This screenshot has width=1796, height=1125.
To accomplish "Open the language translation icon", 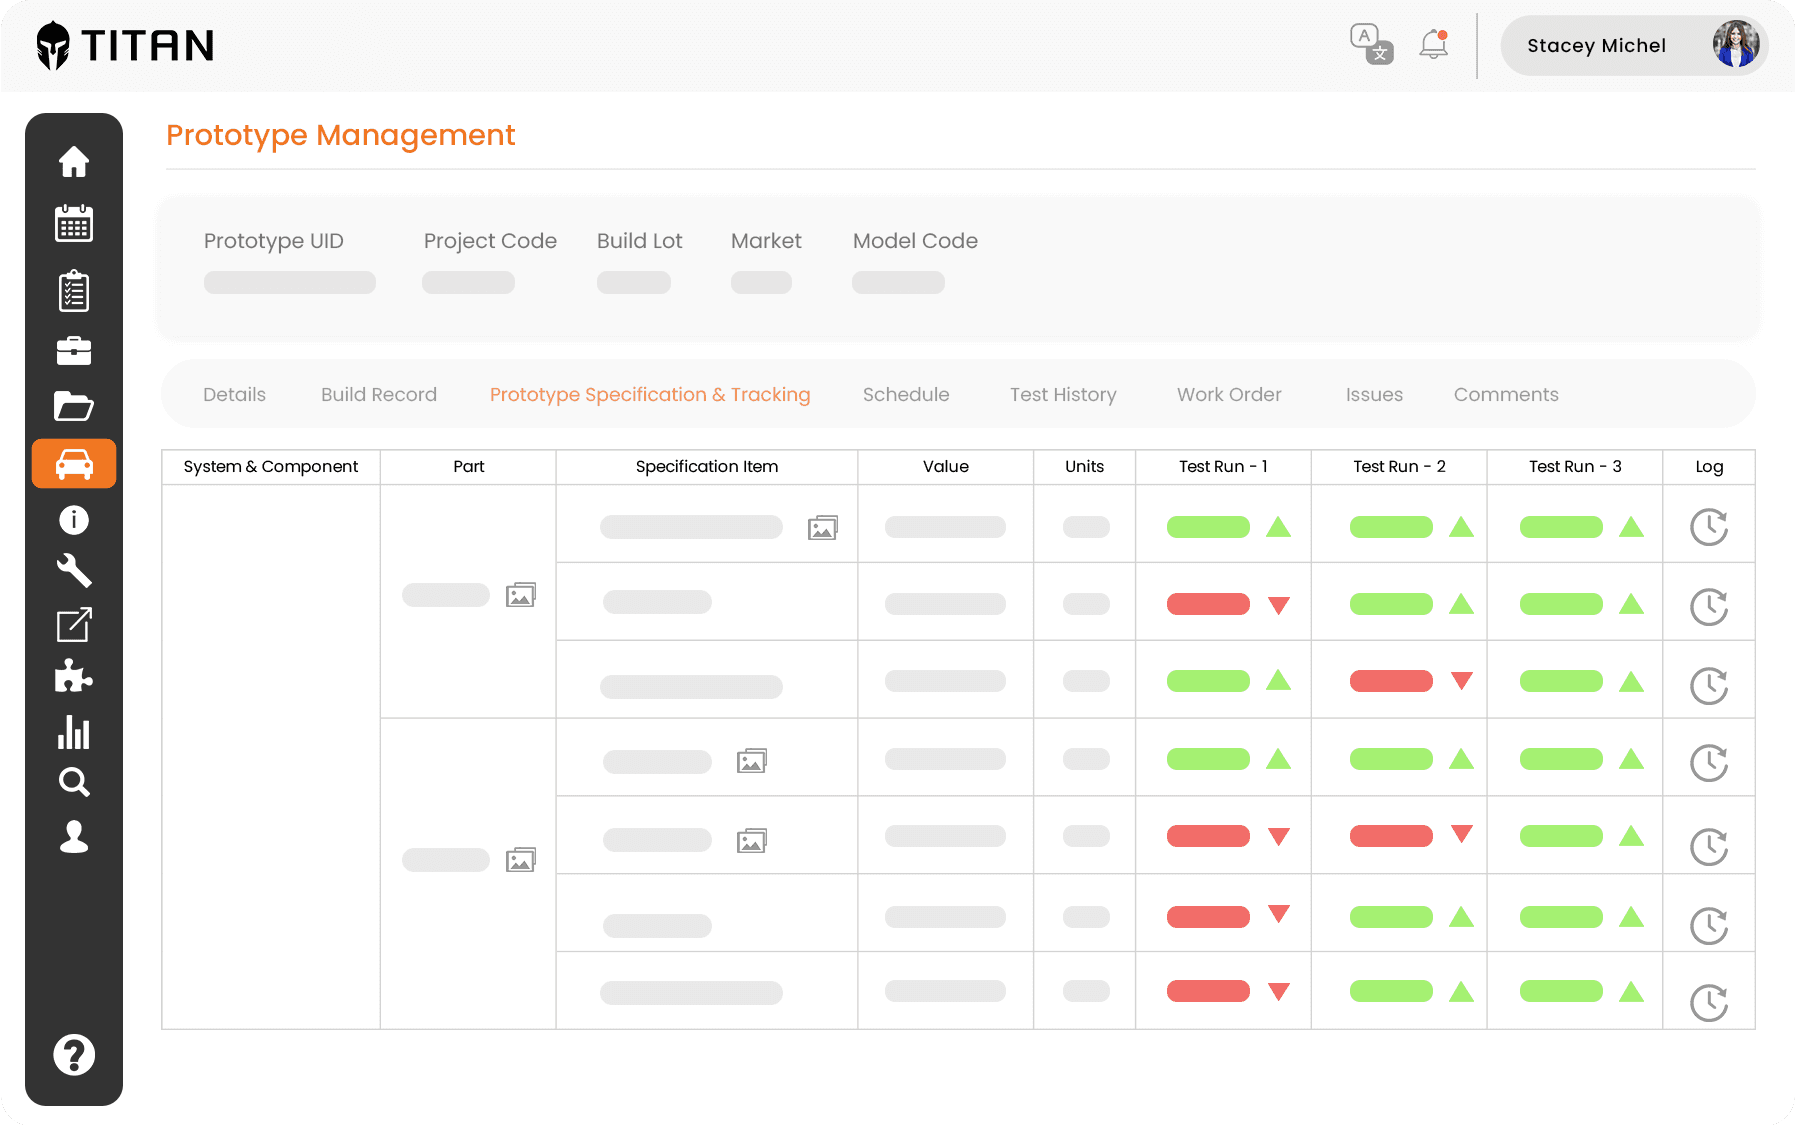I will click(x=1371, y=43).
